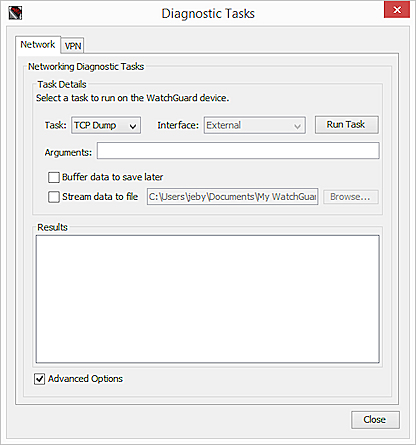This screenshot has width=416, height=445.
Task: Click the Browse... button
Action: click(350, 197)
